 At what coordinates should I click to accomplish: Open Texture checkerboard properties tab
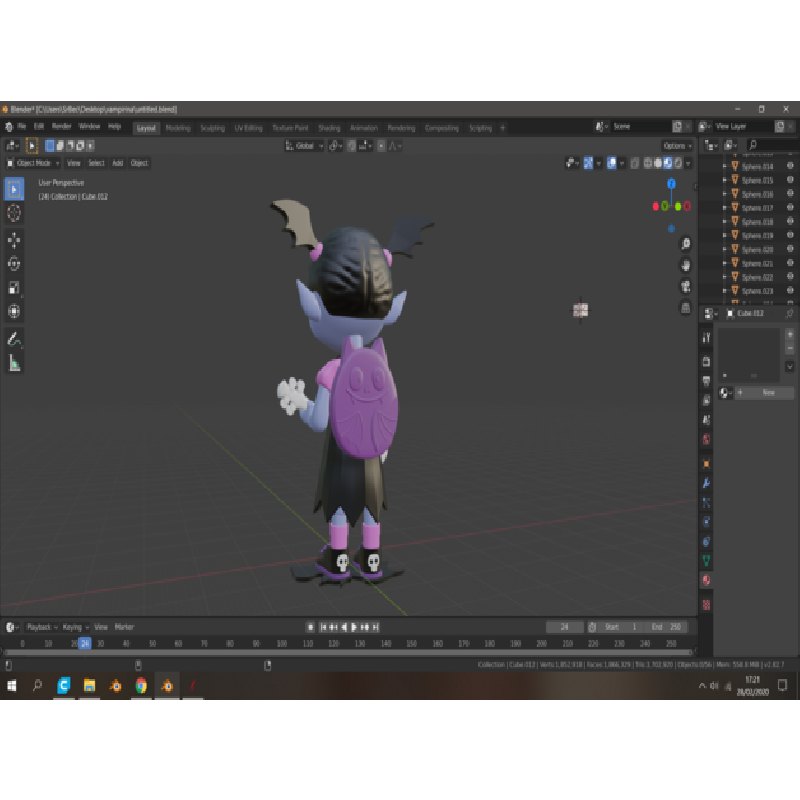pyautogui.click(x=707, y=605)
